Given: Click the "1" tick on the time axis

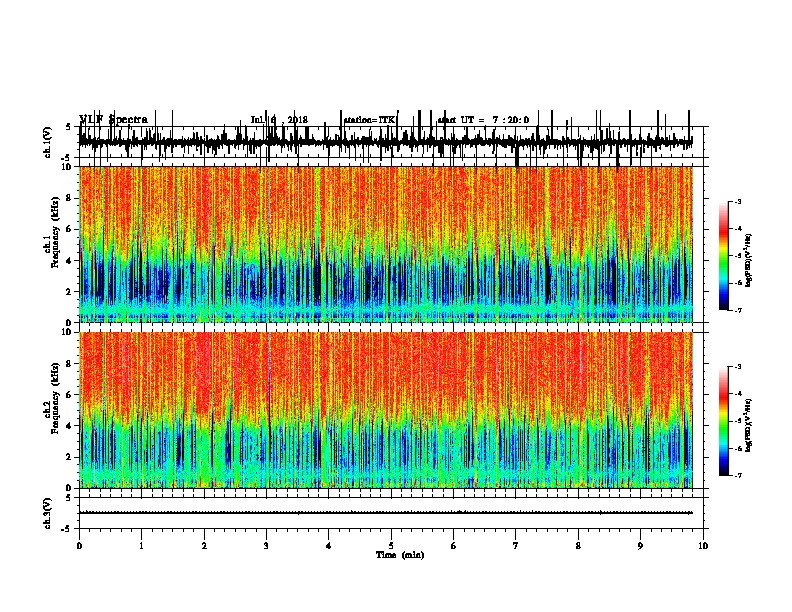Looking at the screenshot, I should tap(141, 546).
